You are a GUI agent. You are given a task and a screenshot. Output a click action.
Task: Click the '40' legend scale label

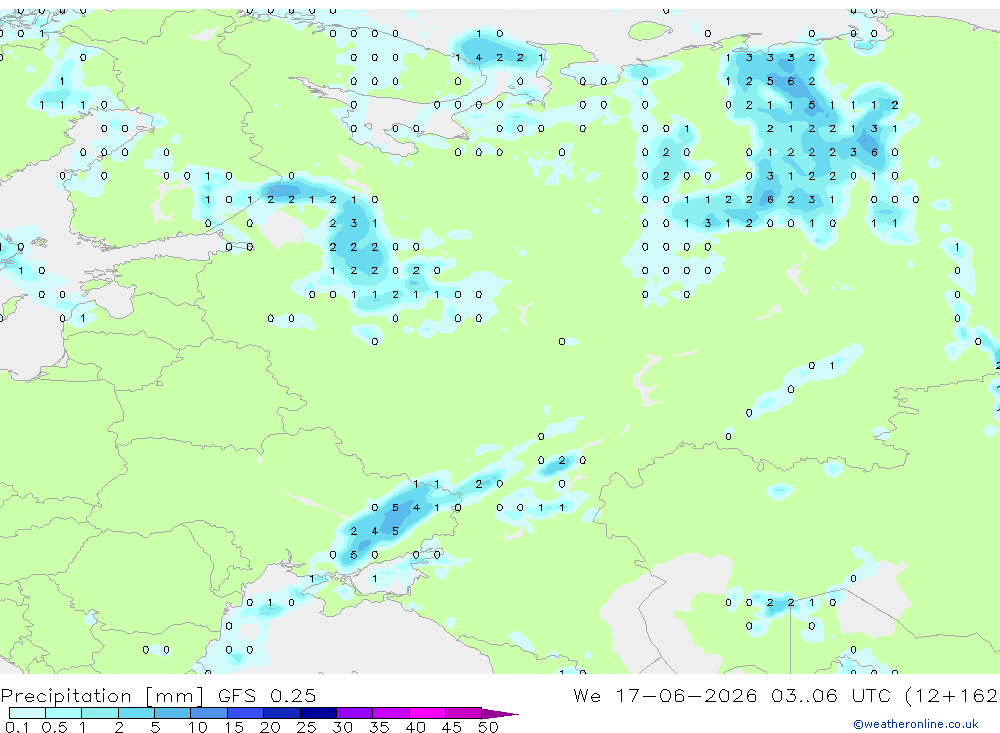(415, 727)
